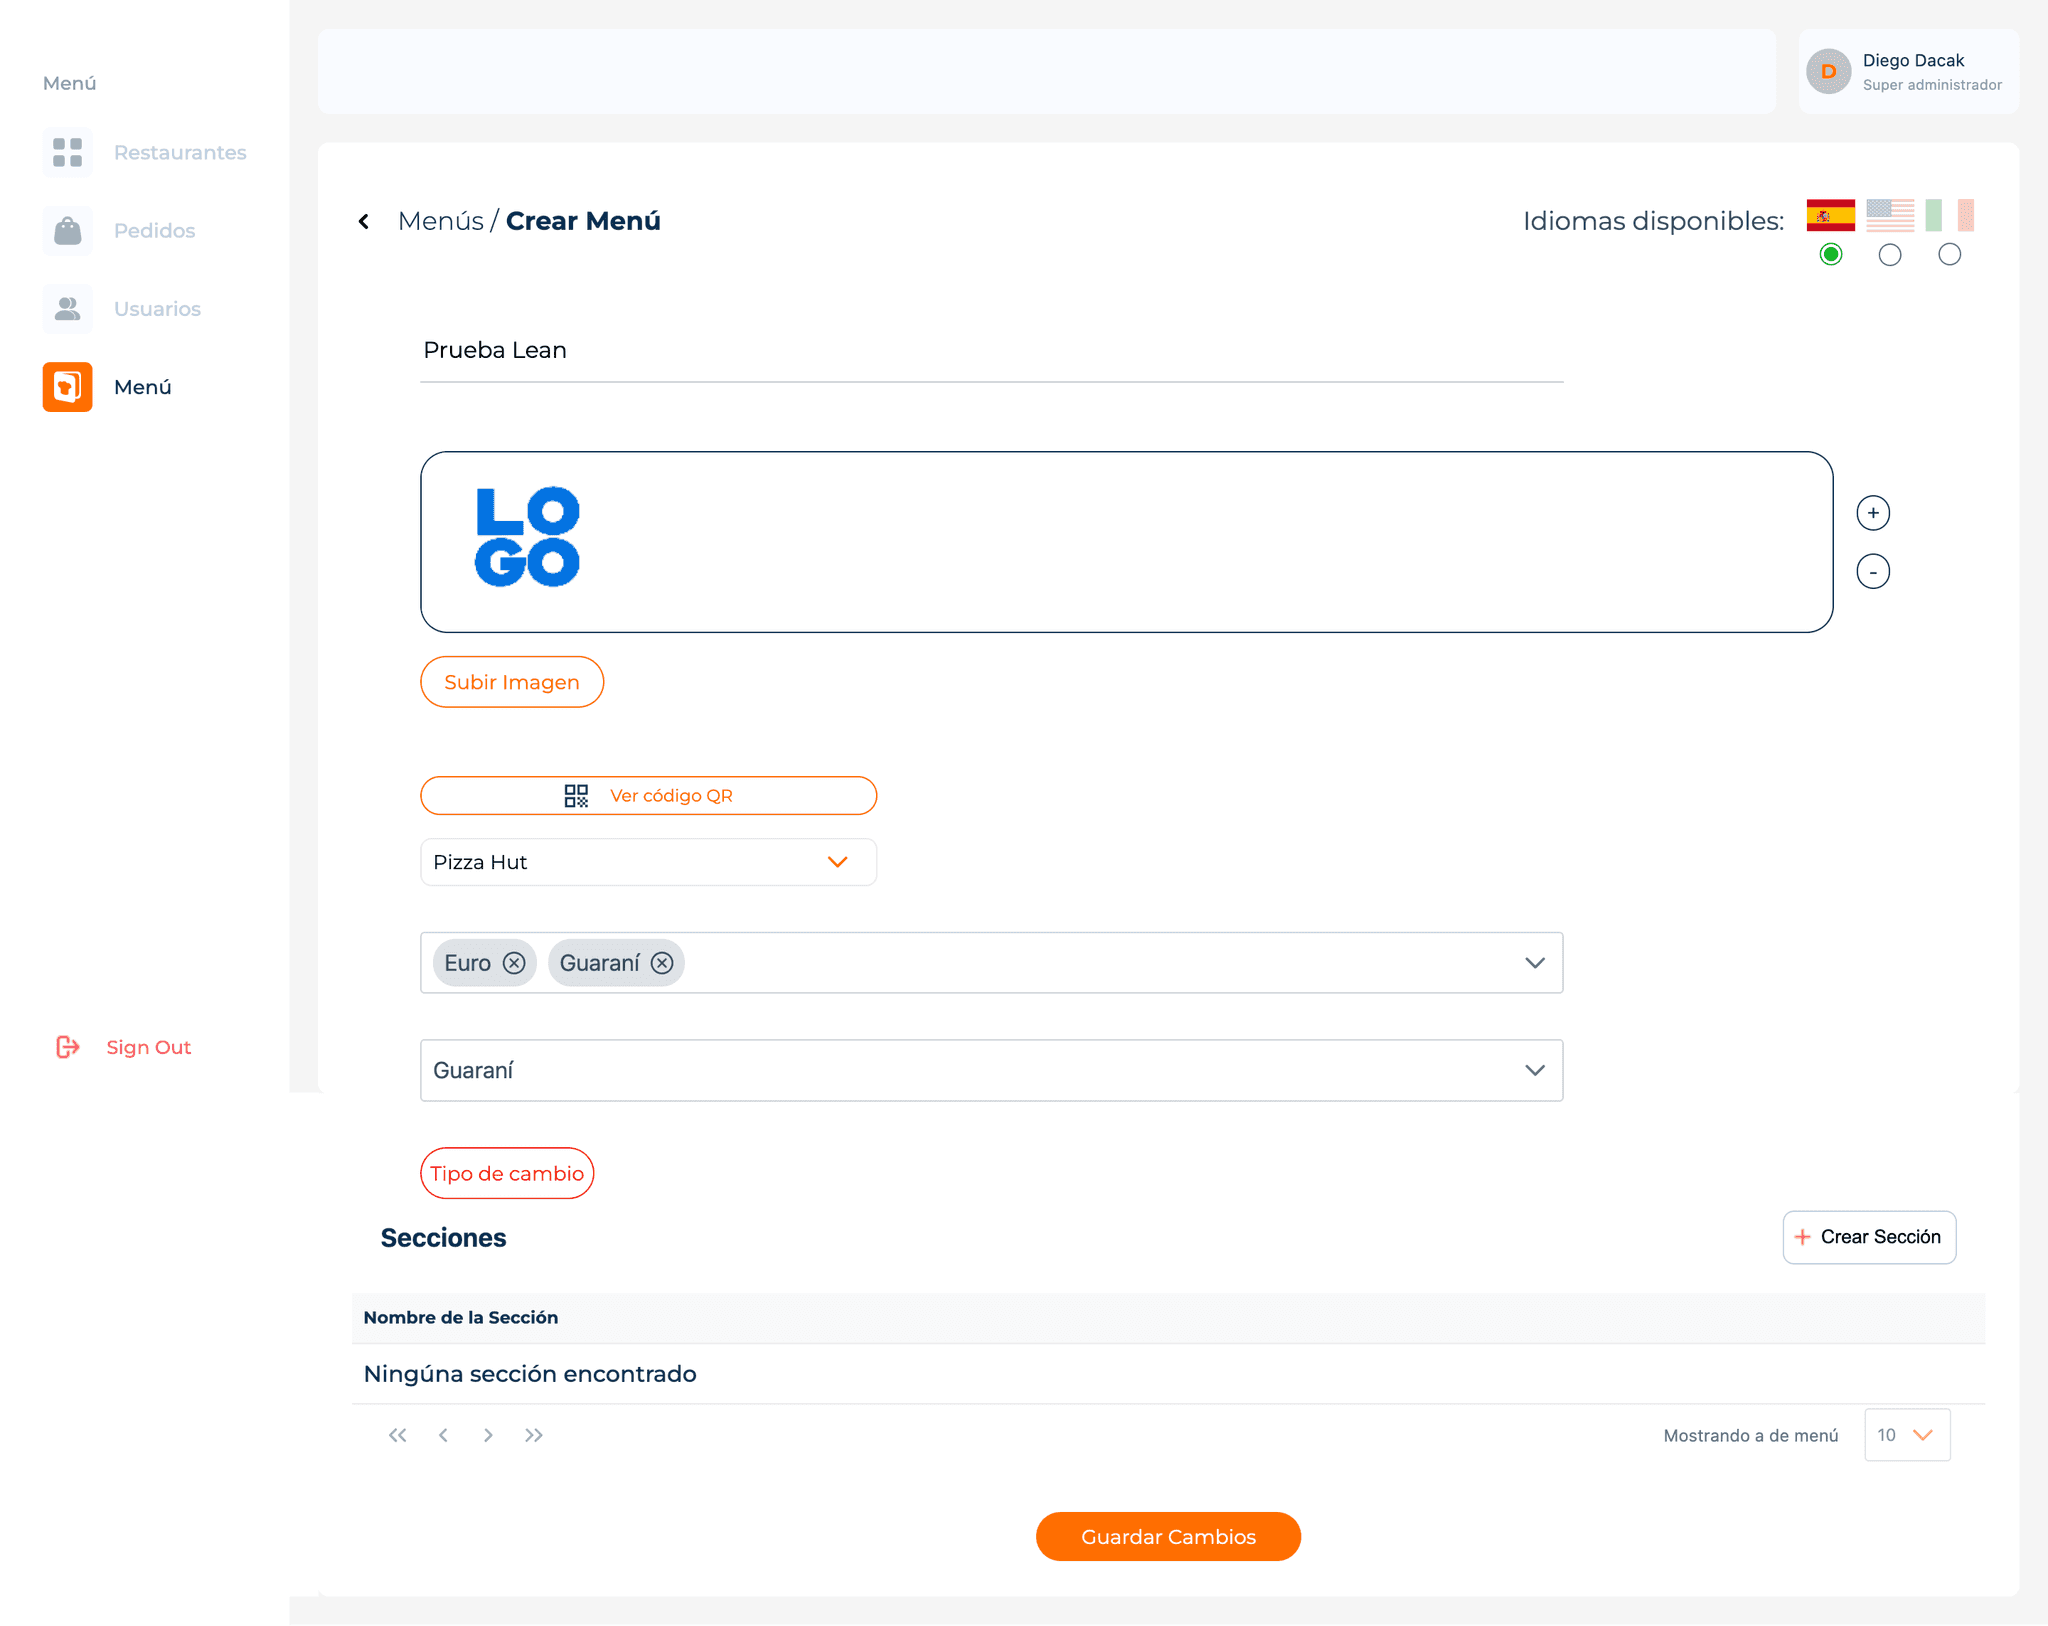Click the minus zoom icon beside logo
The image size is (2048, 1626).
[x=1872, y=572]
